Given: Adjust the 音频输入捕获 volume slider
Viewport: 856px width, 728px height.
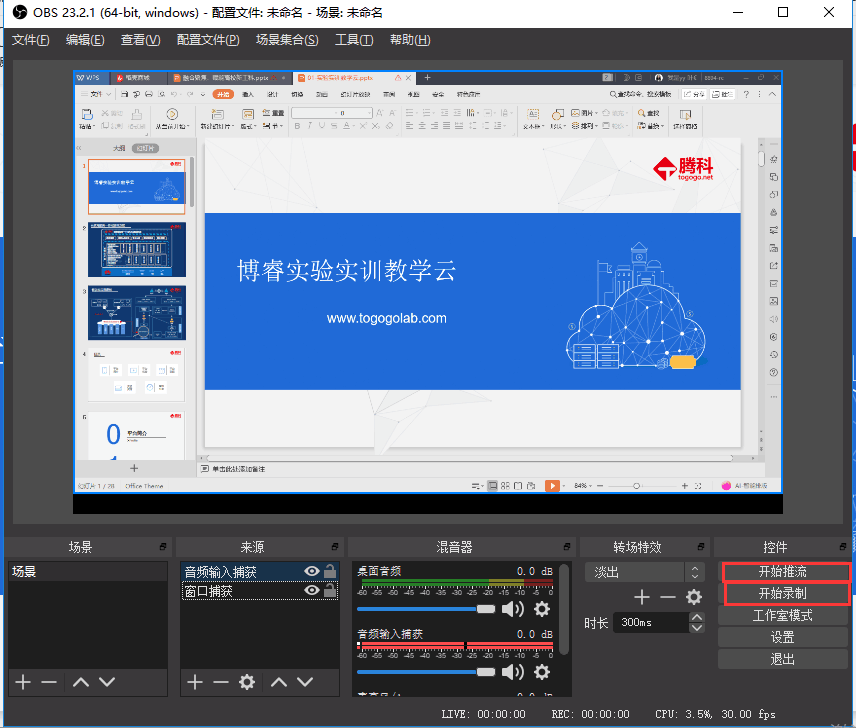Looking at the screenshot, I should [x=426, y=672].
